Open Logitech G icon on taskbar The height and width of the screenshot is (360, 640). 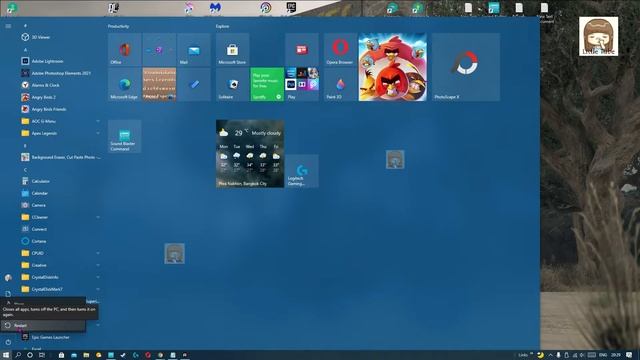coord(136,355)
